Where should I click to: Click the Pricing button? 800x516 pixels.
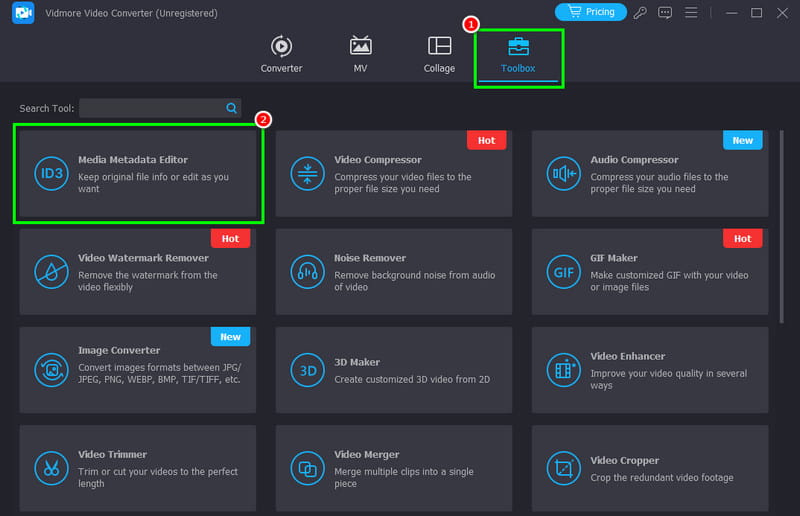pos(591,12)
